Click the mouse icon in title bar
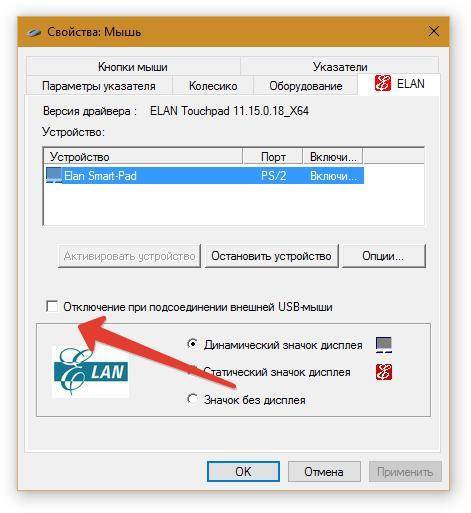 click(34, 32)
